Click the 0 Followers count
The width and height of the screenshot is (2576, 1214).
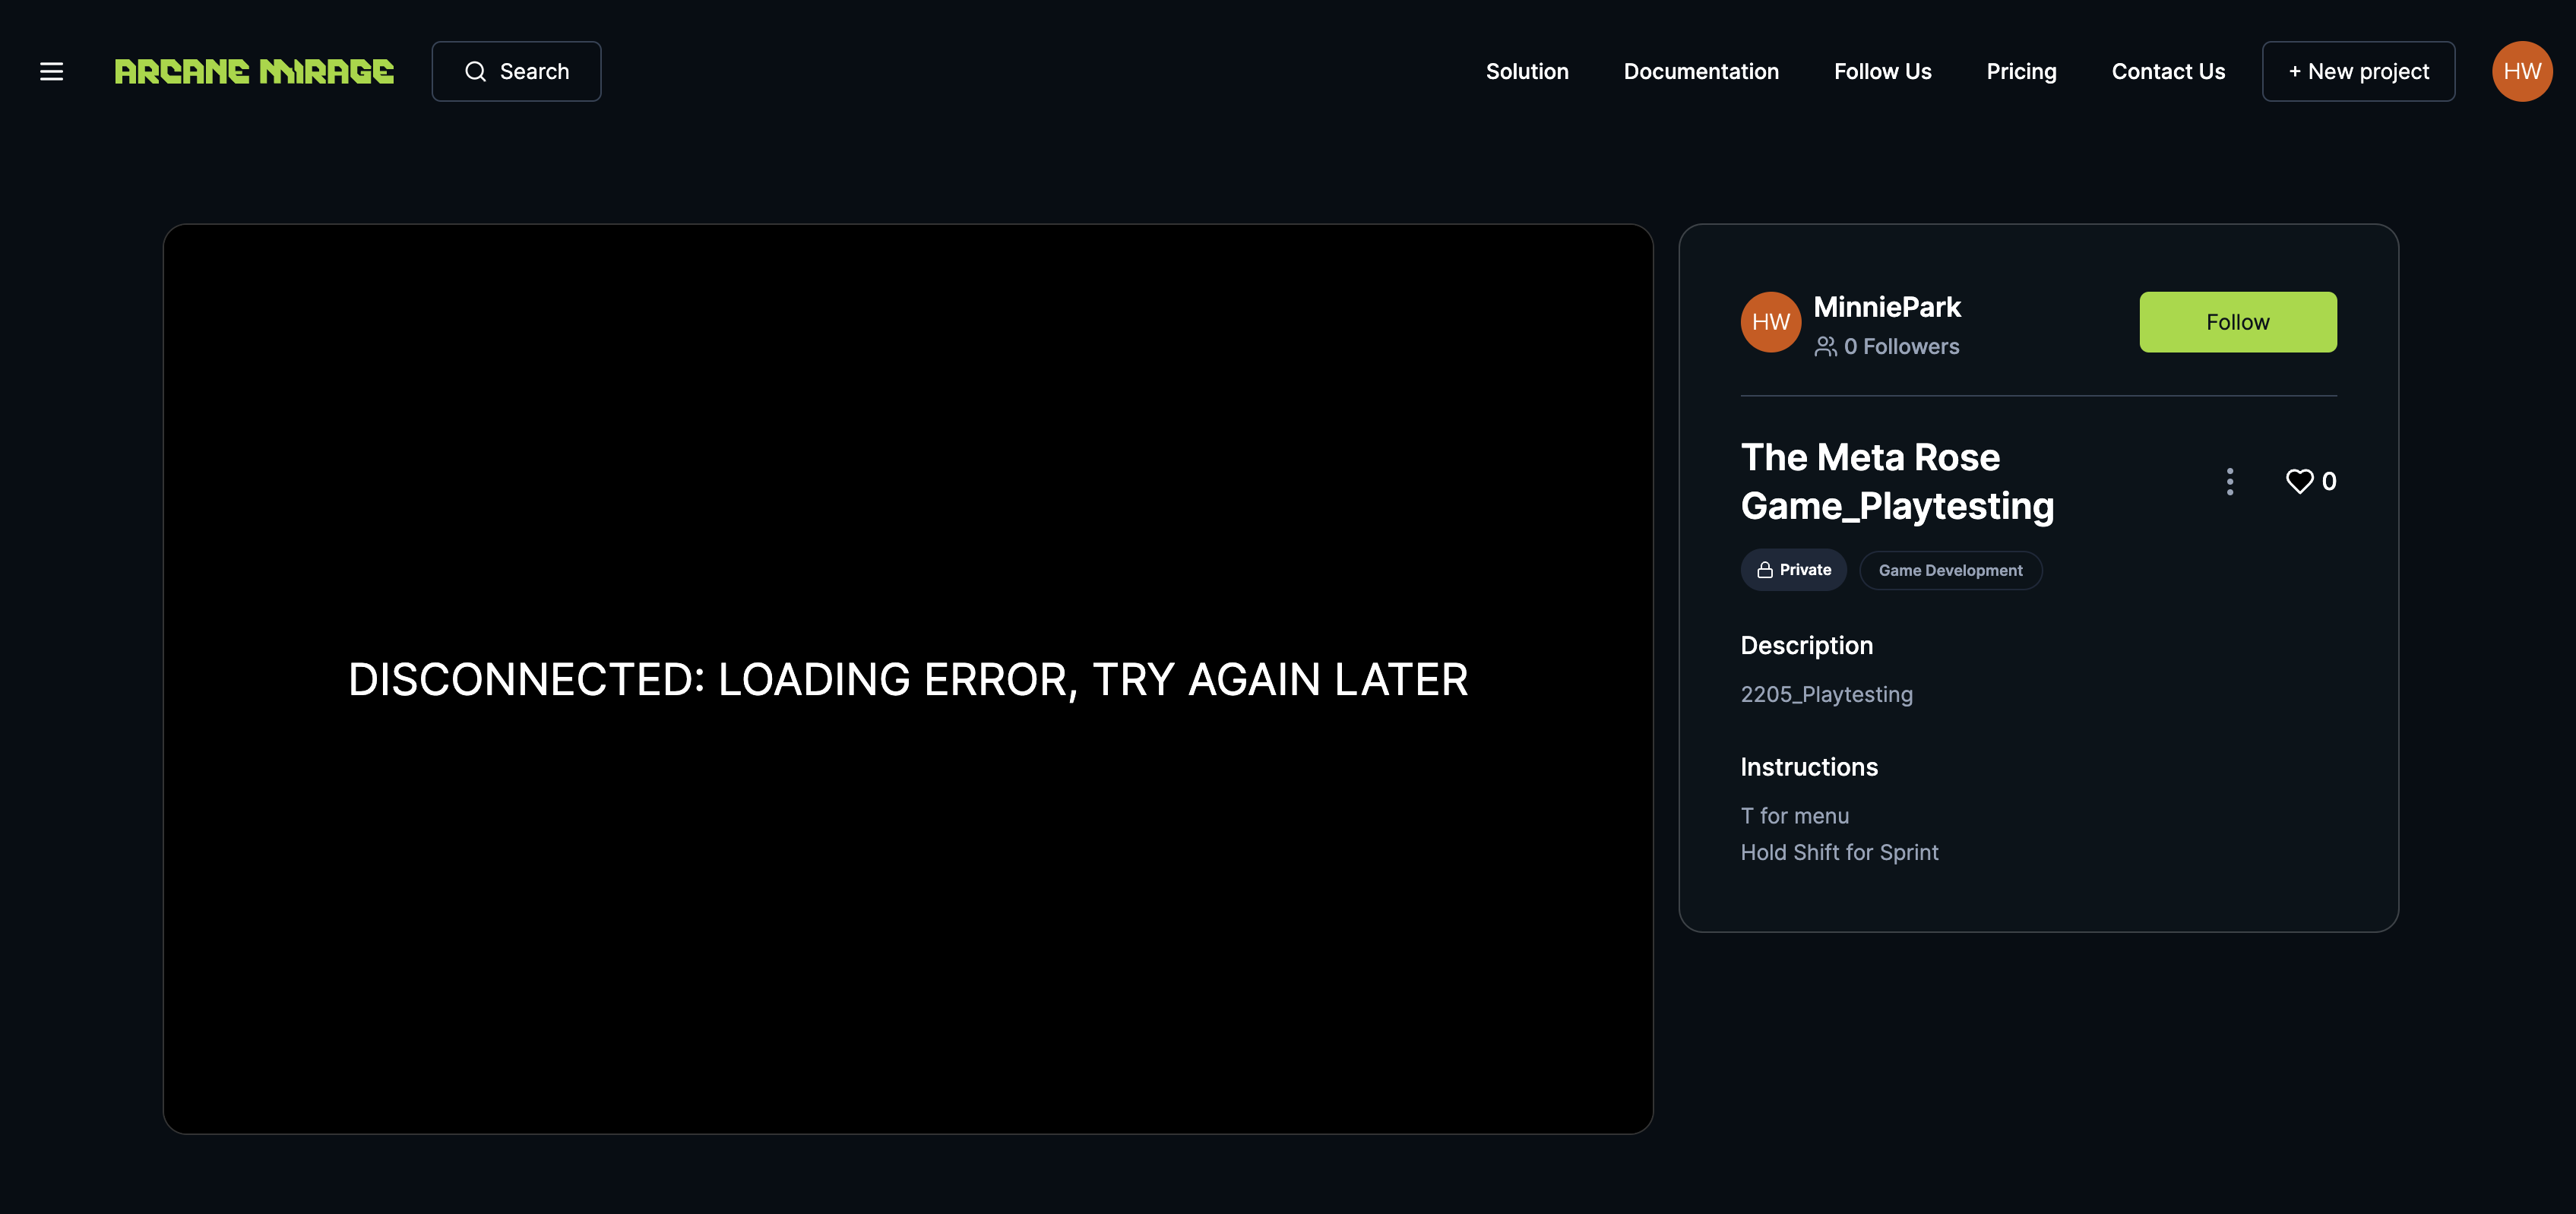[x=1901, y=347]
